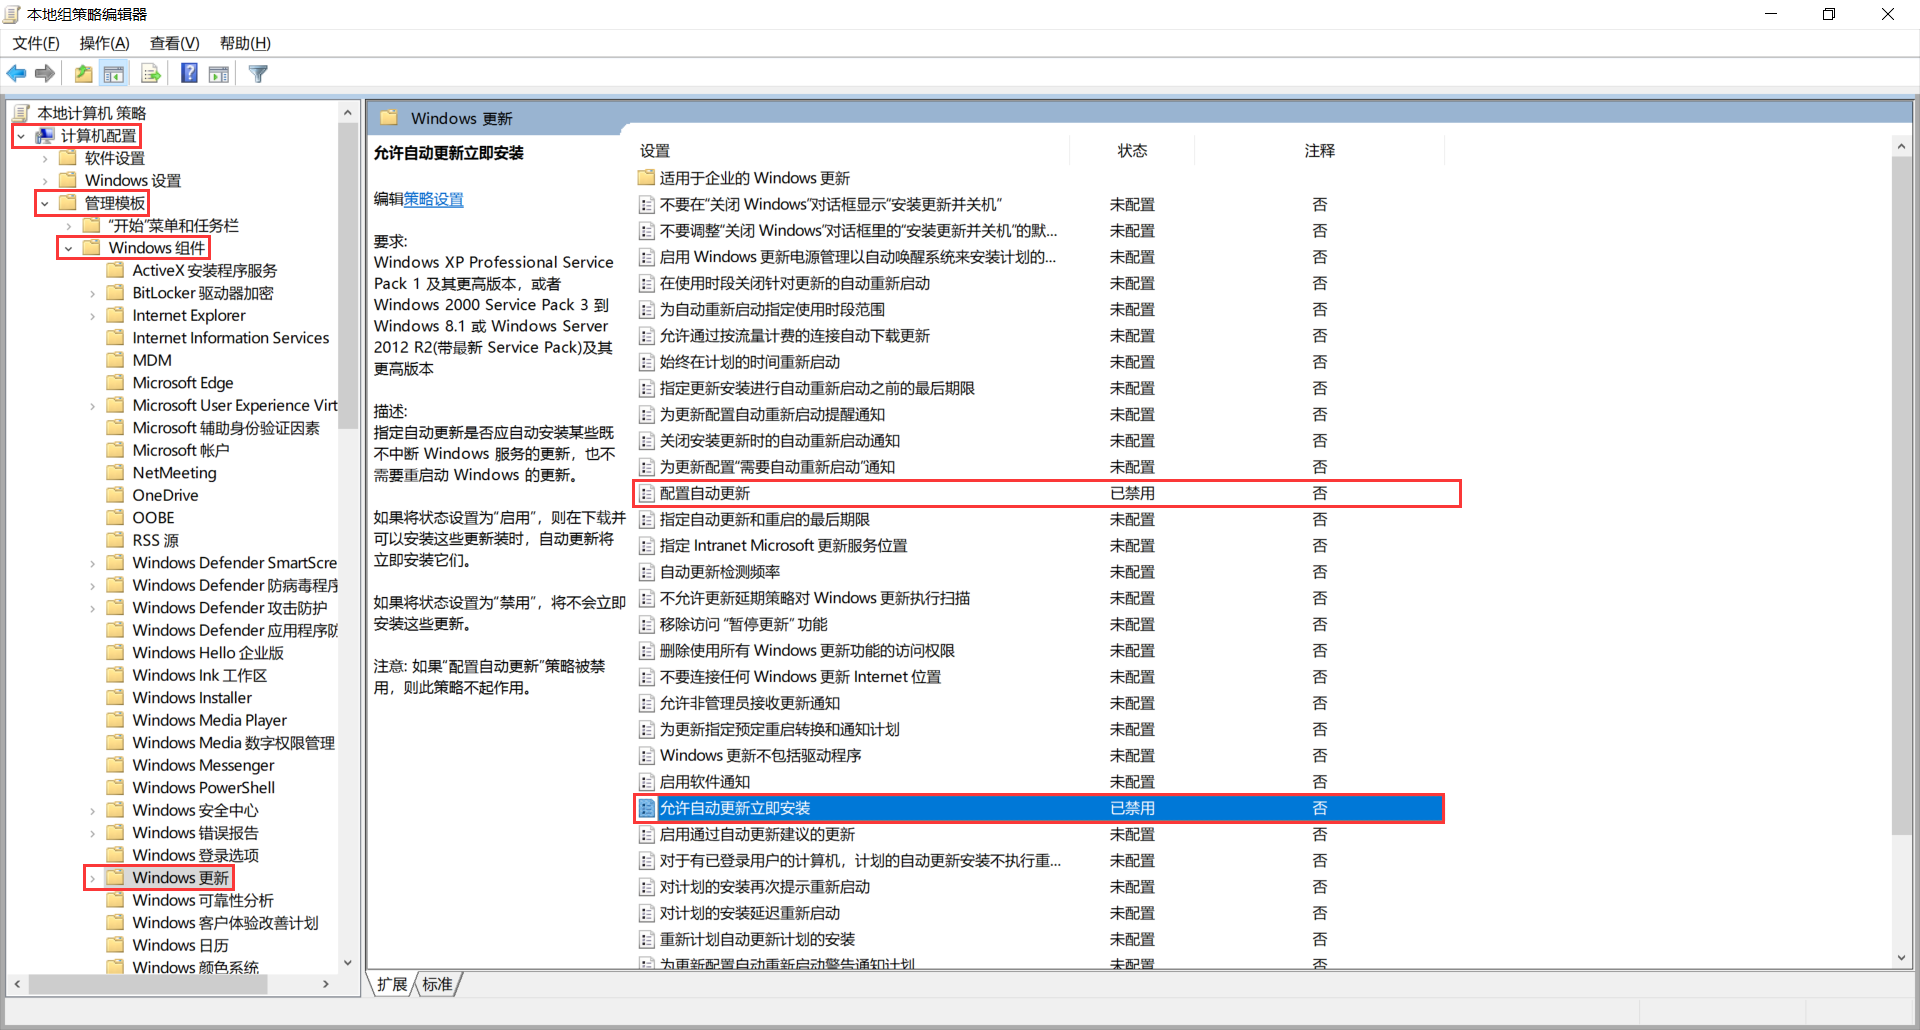Image resolution: width=1920 pixels, height=1030 pixels.
Task: Click the forward navigation arrow icon
Action: (x=45, y=73)
